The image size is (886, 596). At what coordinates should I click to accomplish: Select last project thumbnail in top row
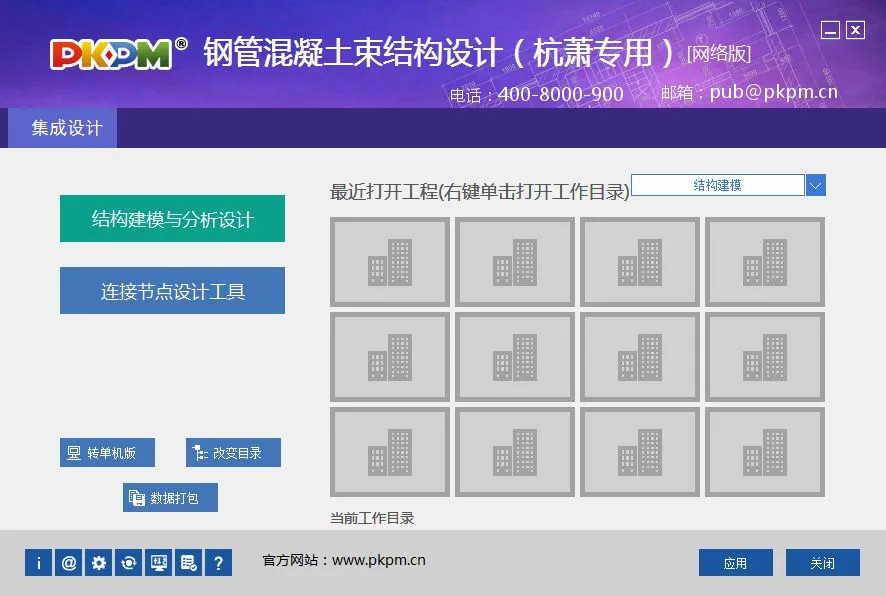tap(765, 262)
